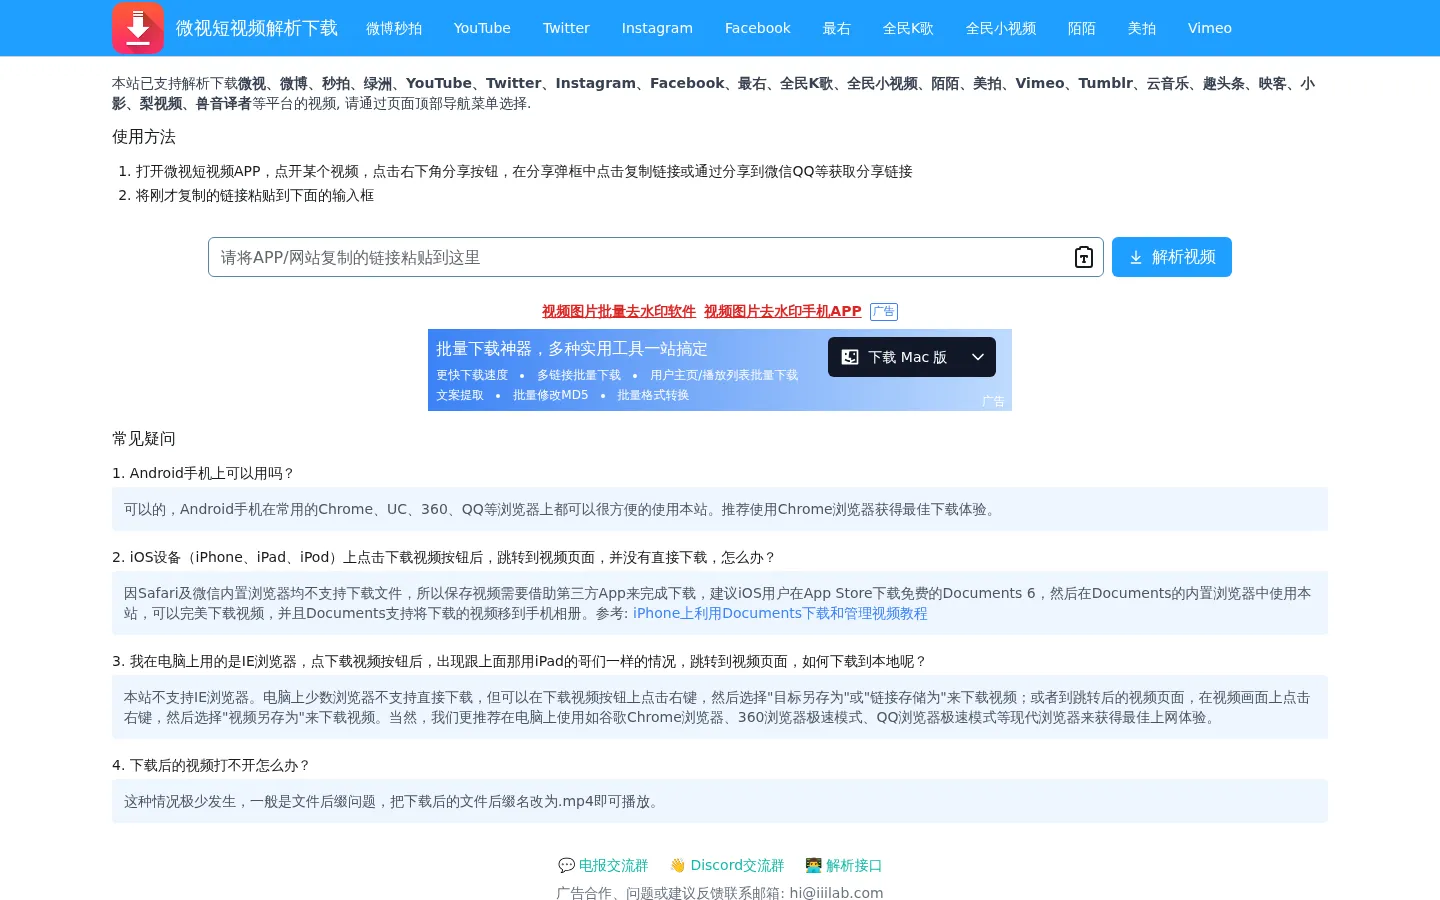Open the 解析接口 link
Viewport: 1440px width, 900px height.
[844, 865]
